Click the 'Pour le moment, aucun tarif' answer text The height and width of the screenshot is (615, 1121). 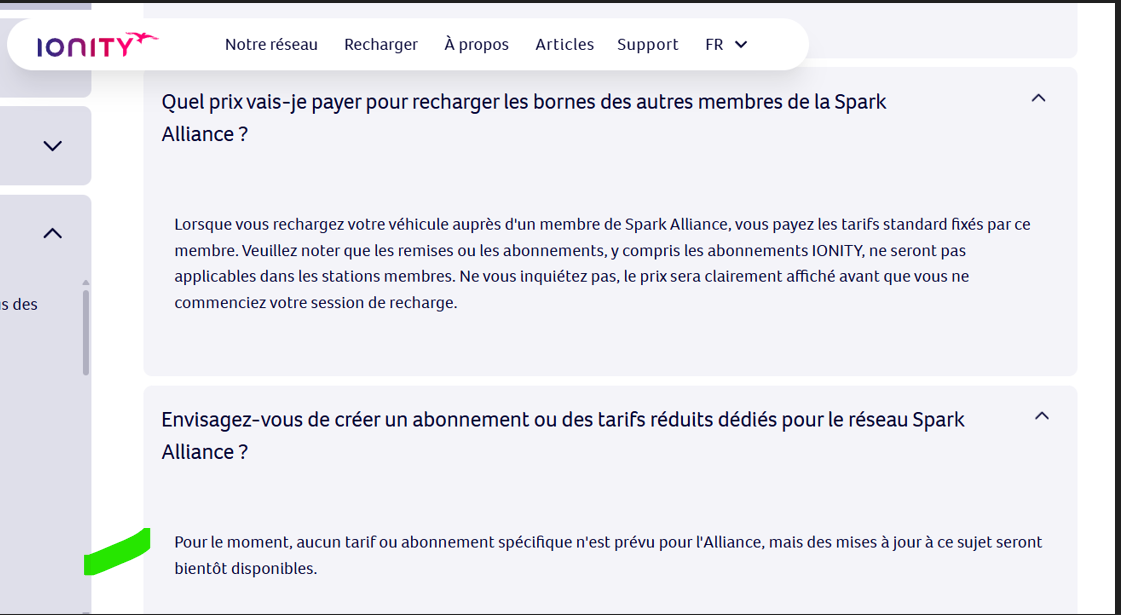coord(608,556)
